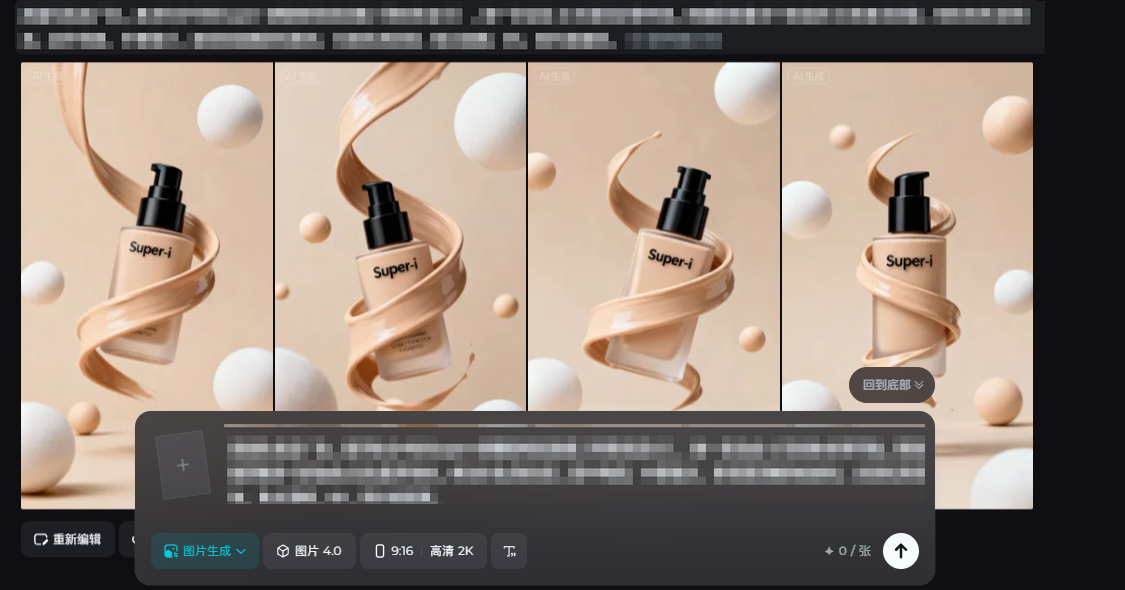This screenshot has width=1125, height=590.
Task: Open the 图片 4.0 model selector
Action: 309,551
